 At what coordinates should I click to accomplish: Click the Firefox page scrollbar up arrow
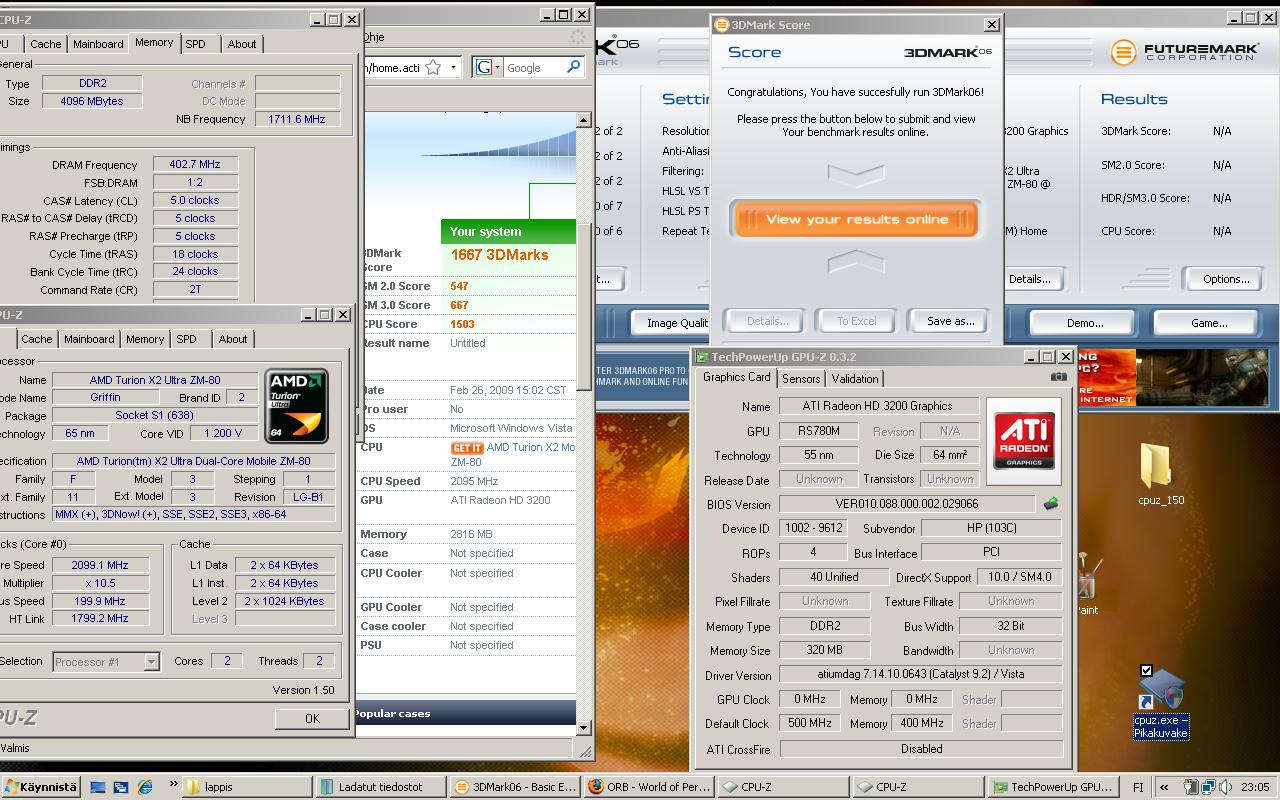click(584, 120)
